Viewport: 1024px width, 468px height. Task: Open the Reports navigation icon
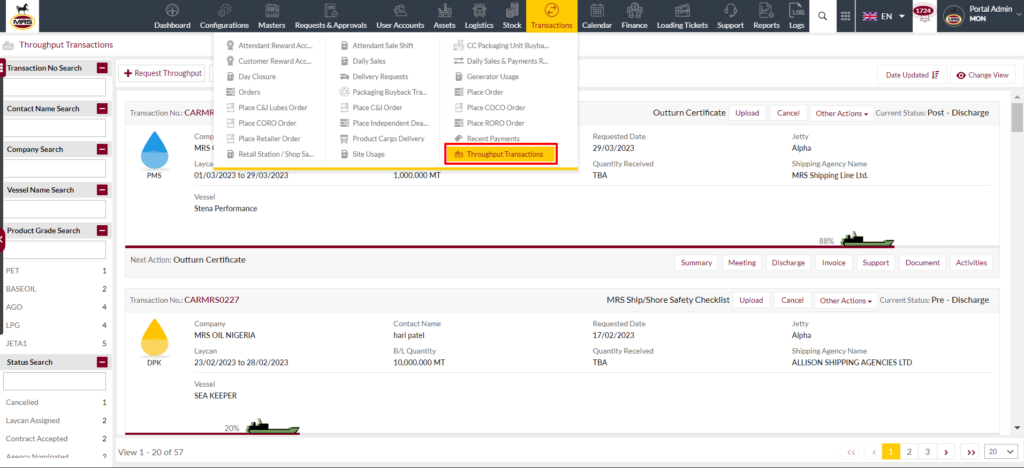coord(766,10)
